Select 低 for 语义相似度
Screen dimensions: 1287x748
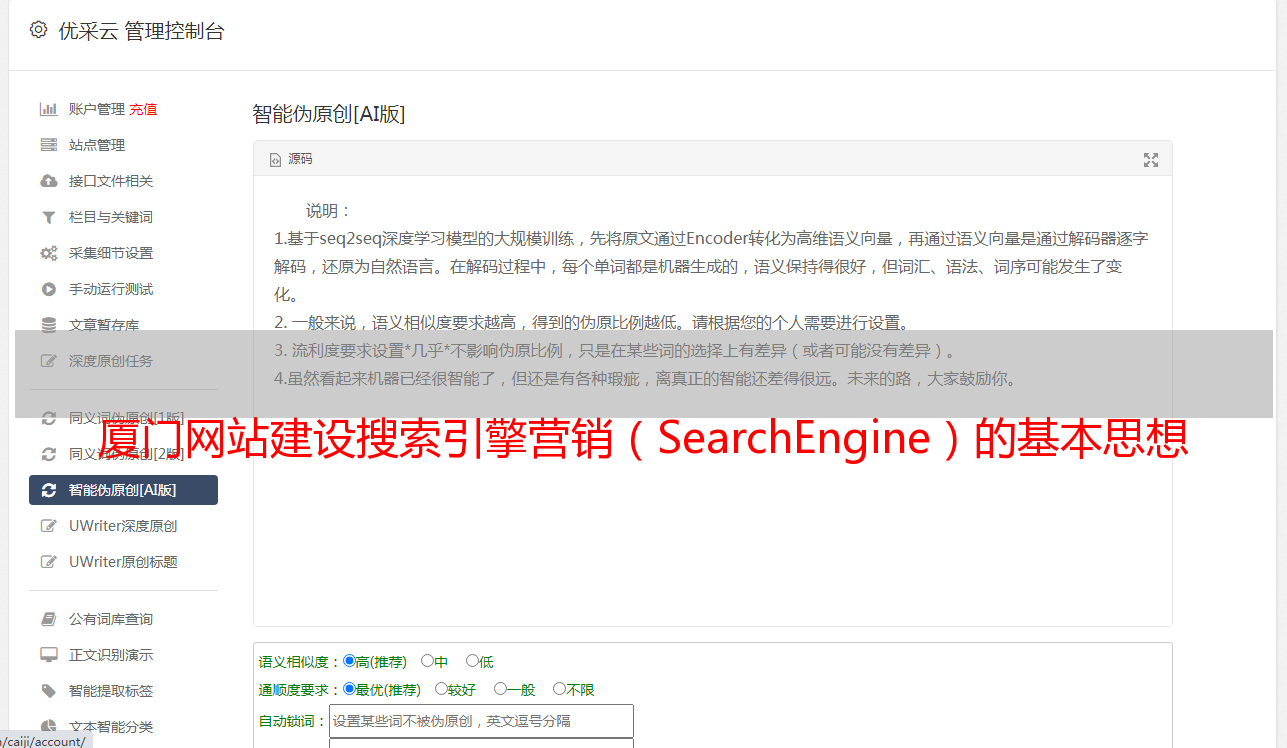[472, 661]
